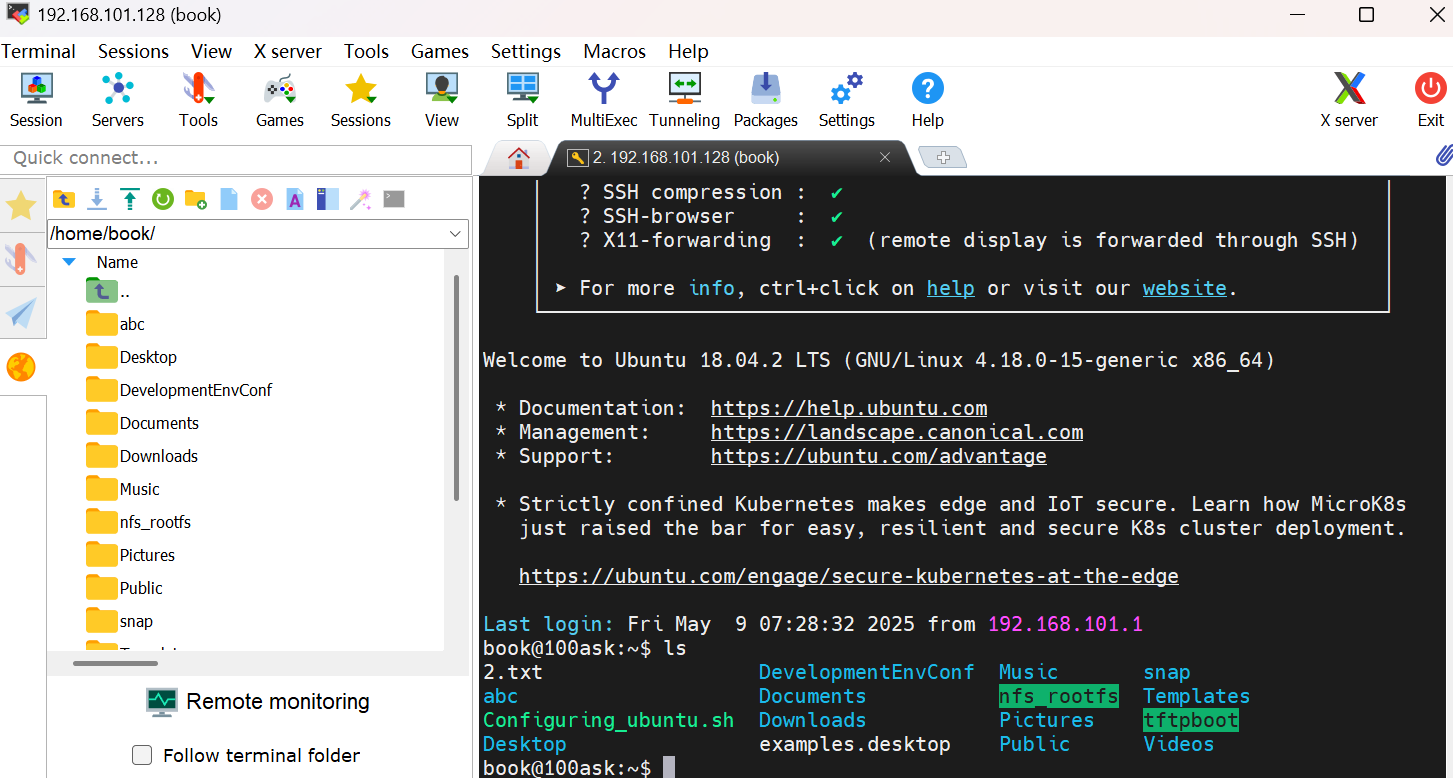The image size is (1453, 778).
Task: Launch MultiExec mode
Action: [x=604, y=101]
